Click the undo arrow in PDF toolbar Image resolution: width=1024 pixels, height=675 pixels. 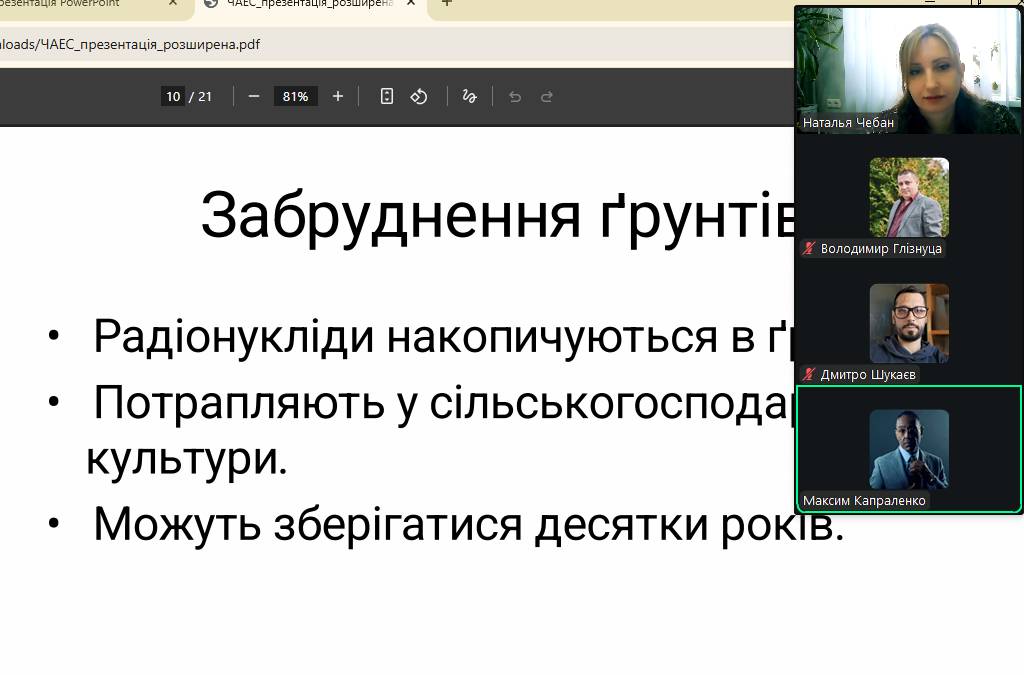pos(515,96)
